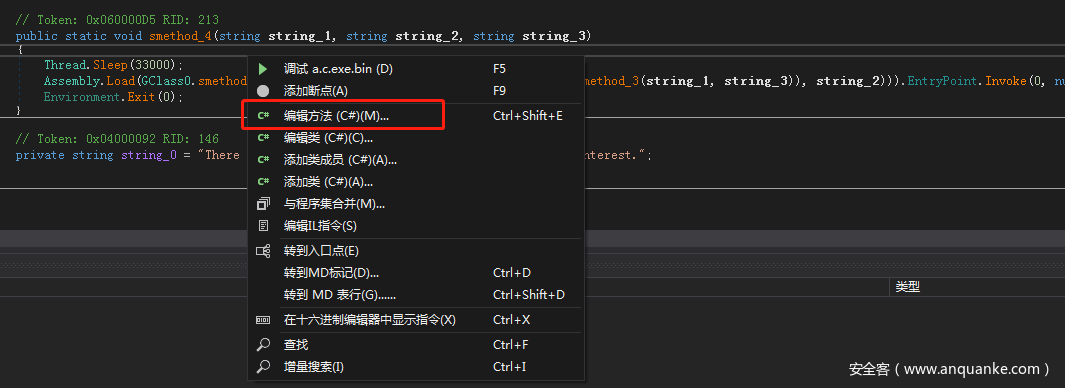
Task: Click the edit IL instructions icon
Action: coord(263,225)
